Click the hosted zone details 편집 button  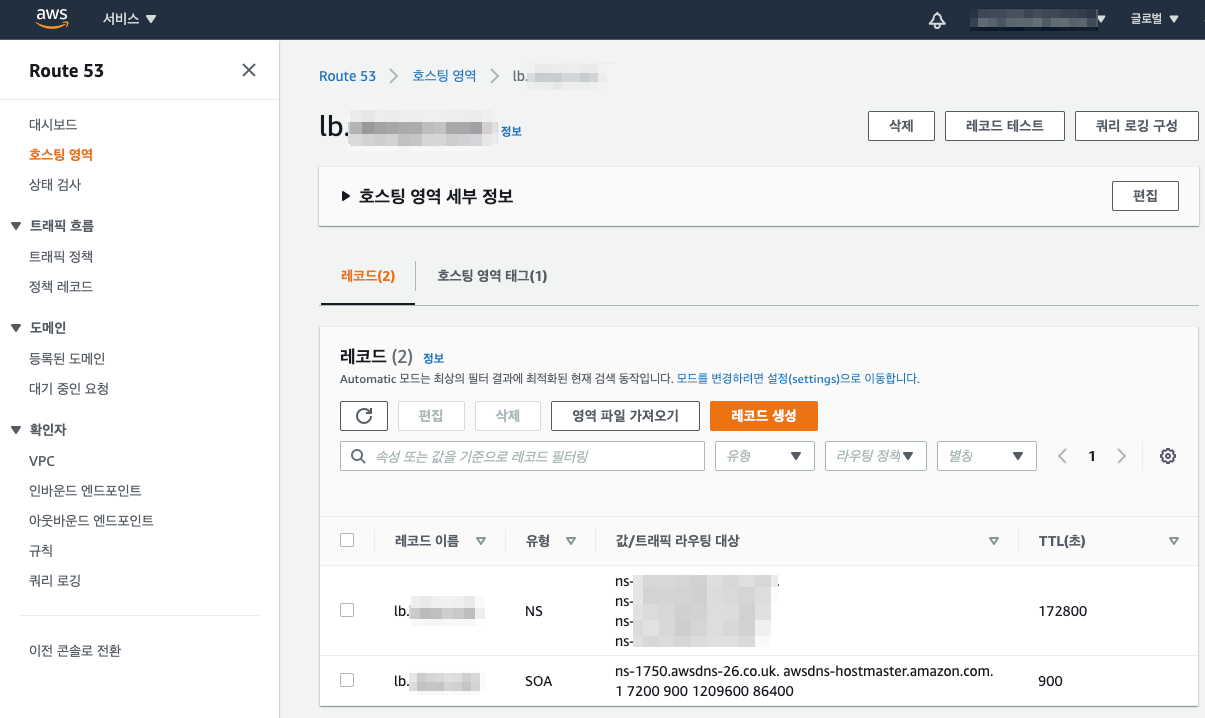[x=1145, y=196]
